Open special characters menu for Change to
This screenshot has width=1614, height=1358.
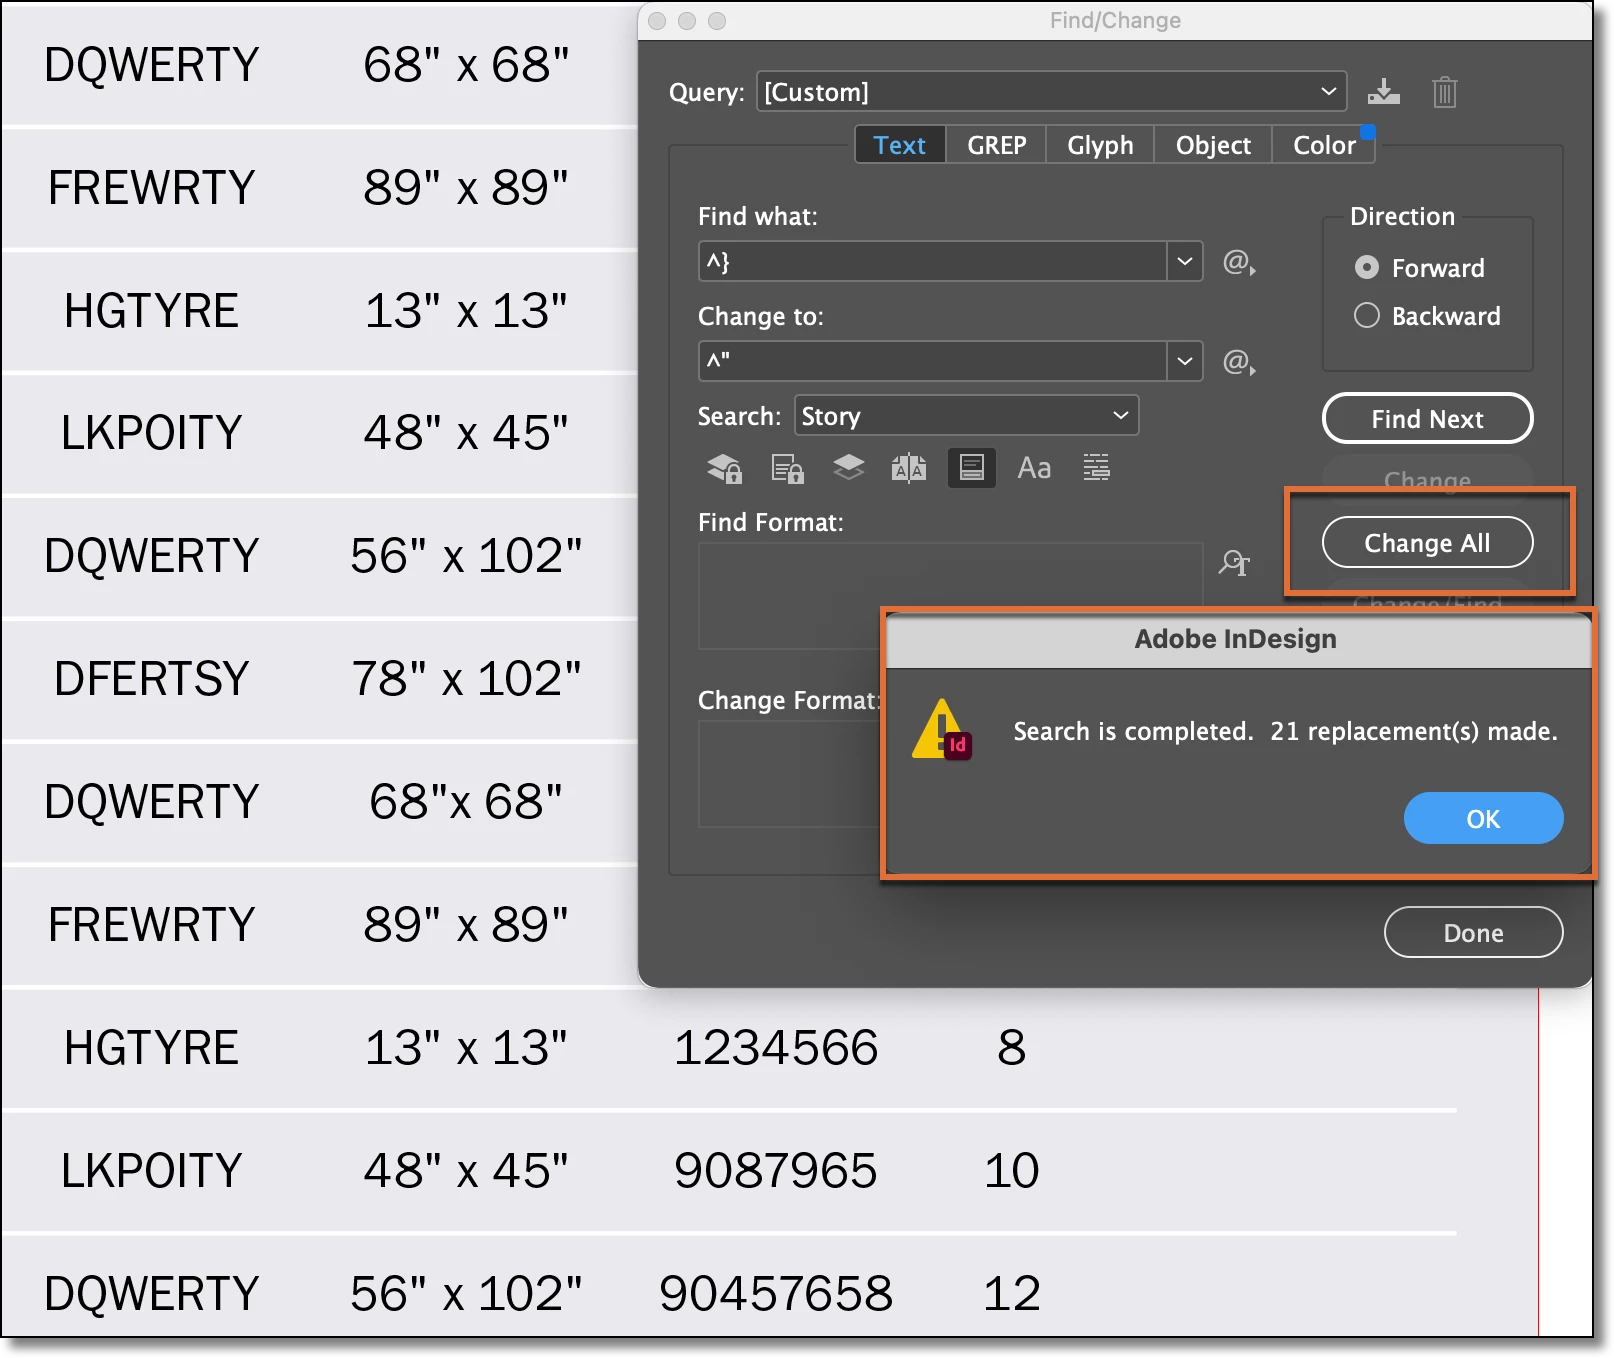click(1239, 361)
